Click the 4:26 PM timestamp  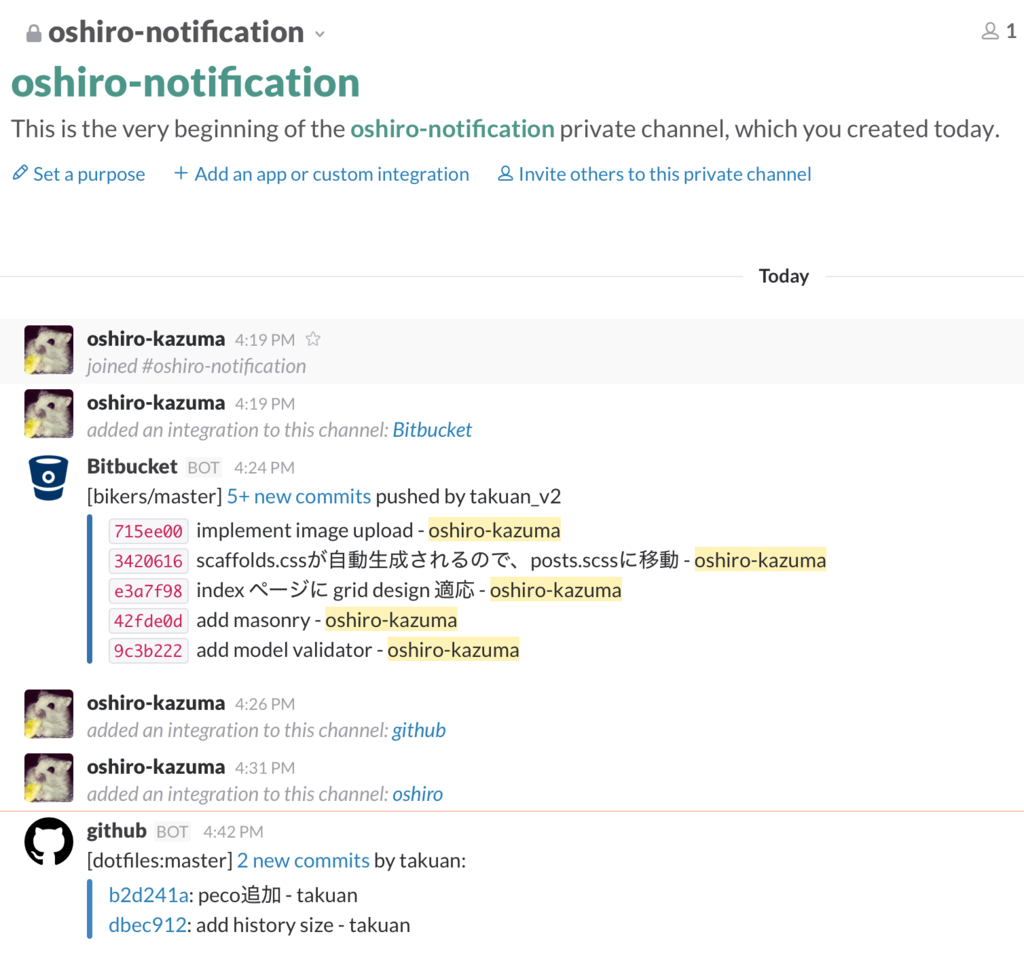(x=264, y=704)
